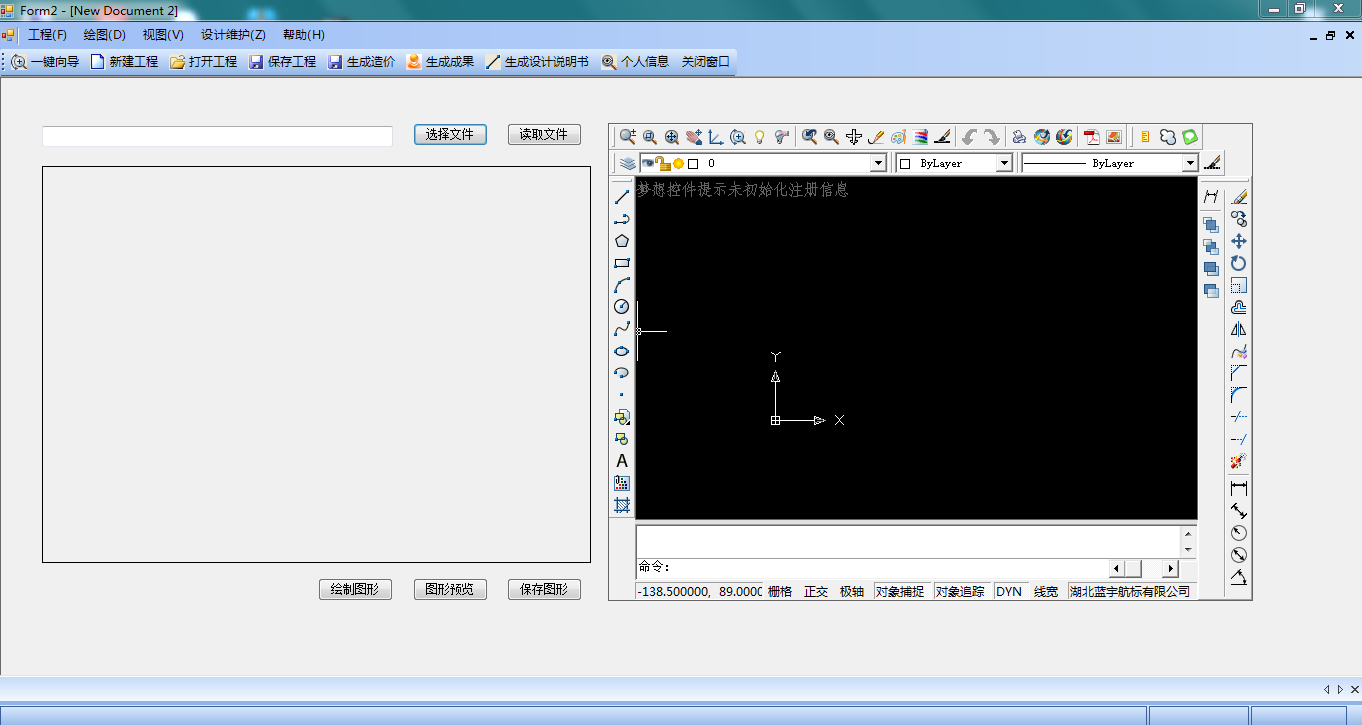Image resolution: width=1362 pixels, height=725 pixels.
Task: Toggle 栅格 grid mode
Action: point(780,592)
